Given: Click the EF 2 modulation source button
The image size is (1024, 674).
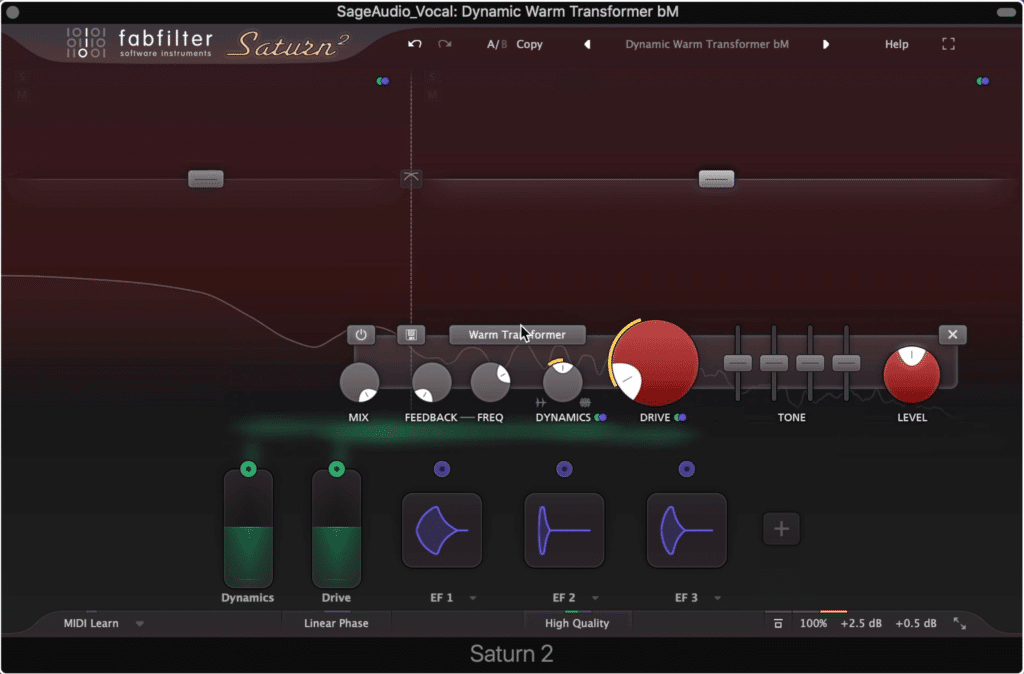Looking at the screenshot, I should point(564,469).
